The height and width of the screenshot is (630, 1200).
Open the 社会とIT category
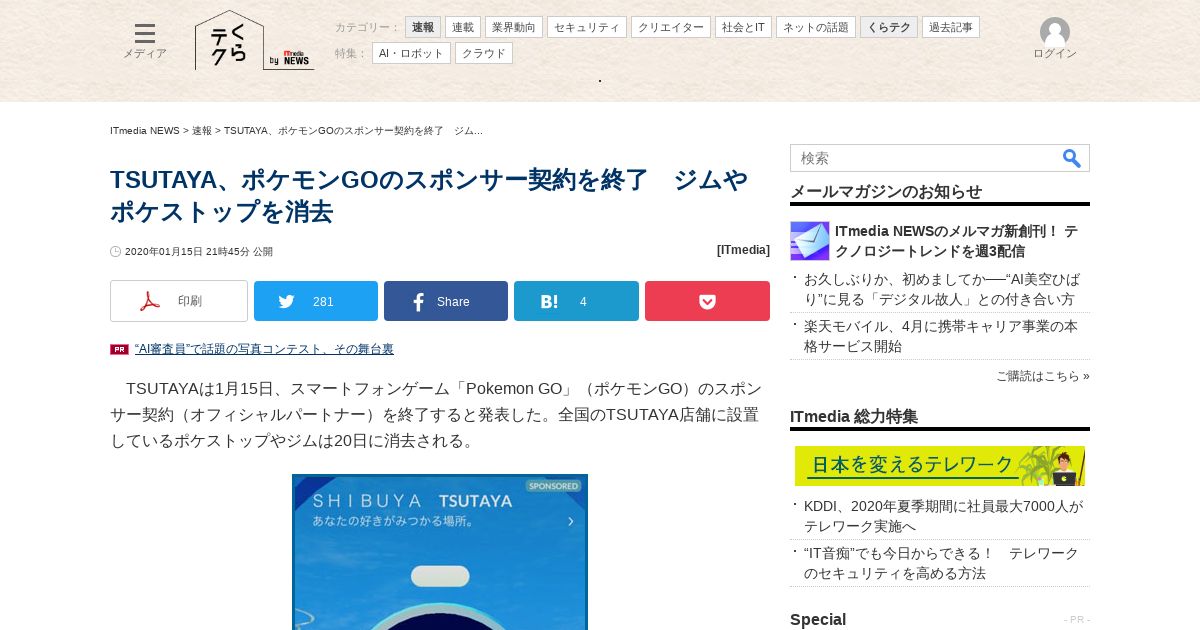tap(743, 27)
